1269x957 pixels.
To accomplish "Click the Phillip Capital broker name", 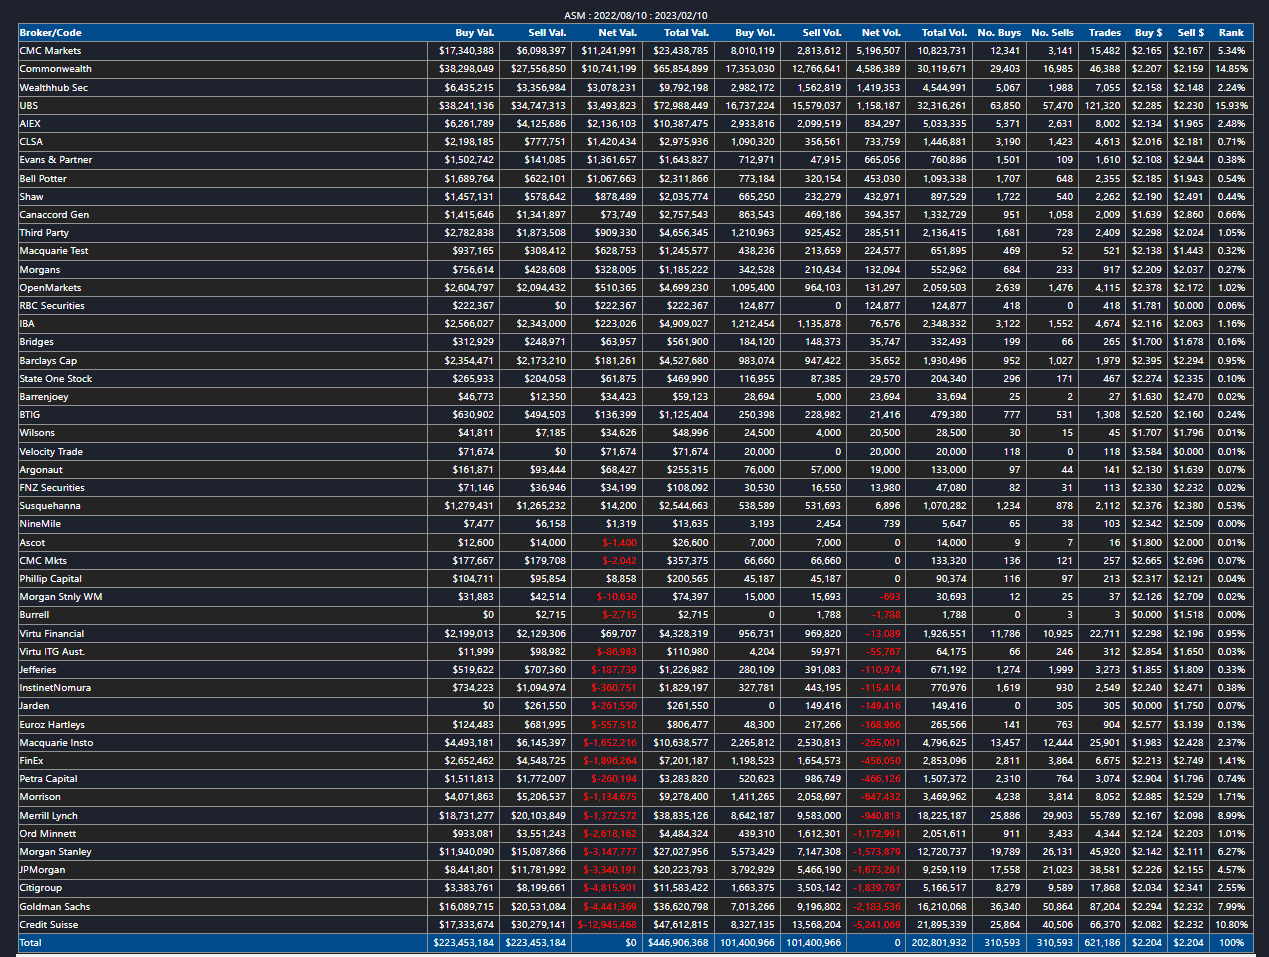I will [51, 579].
